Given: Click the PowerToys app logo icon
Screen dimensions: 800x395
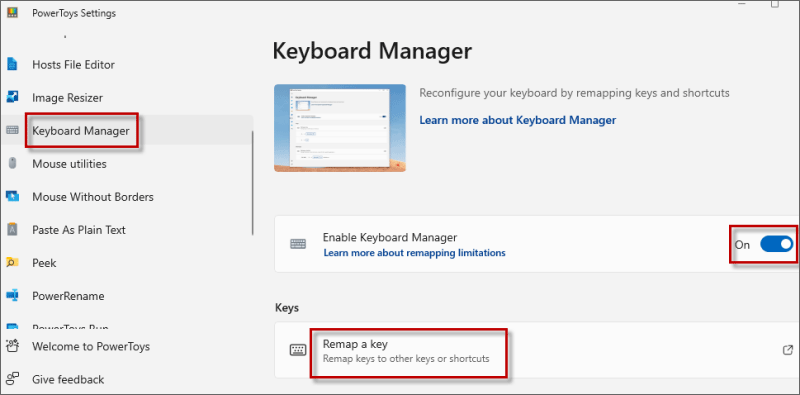Looking at the screenshot, I should point(12,13).
